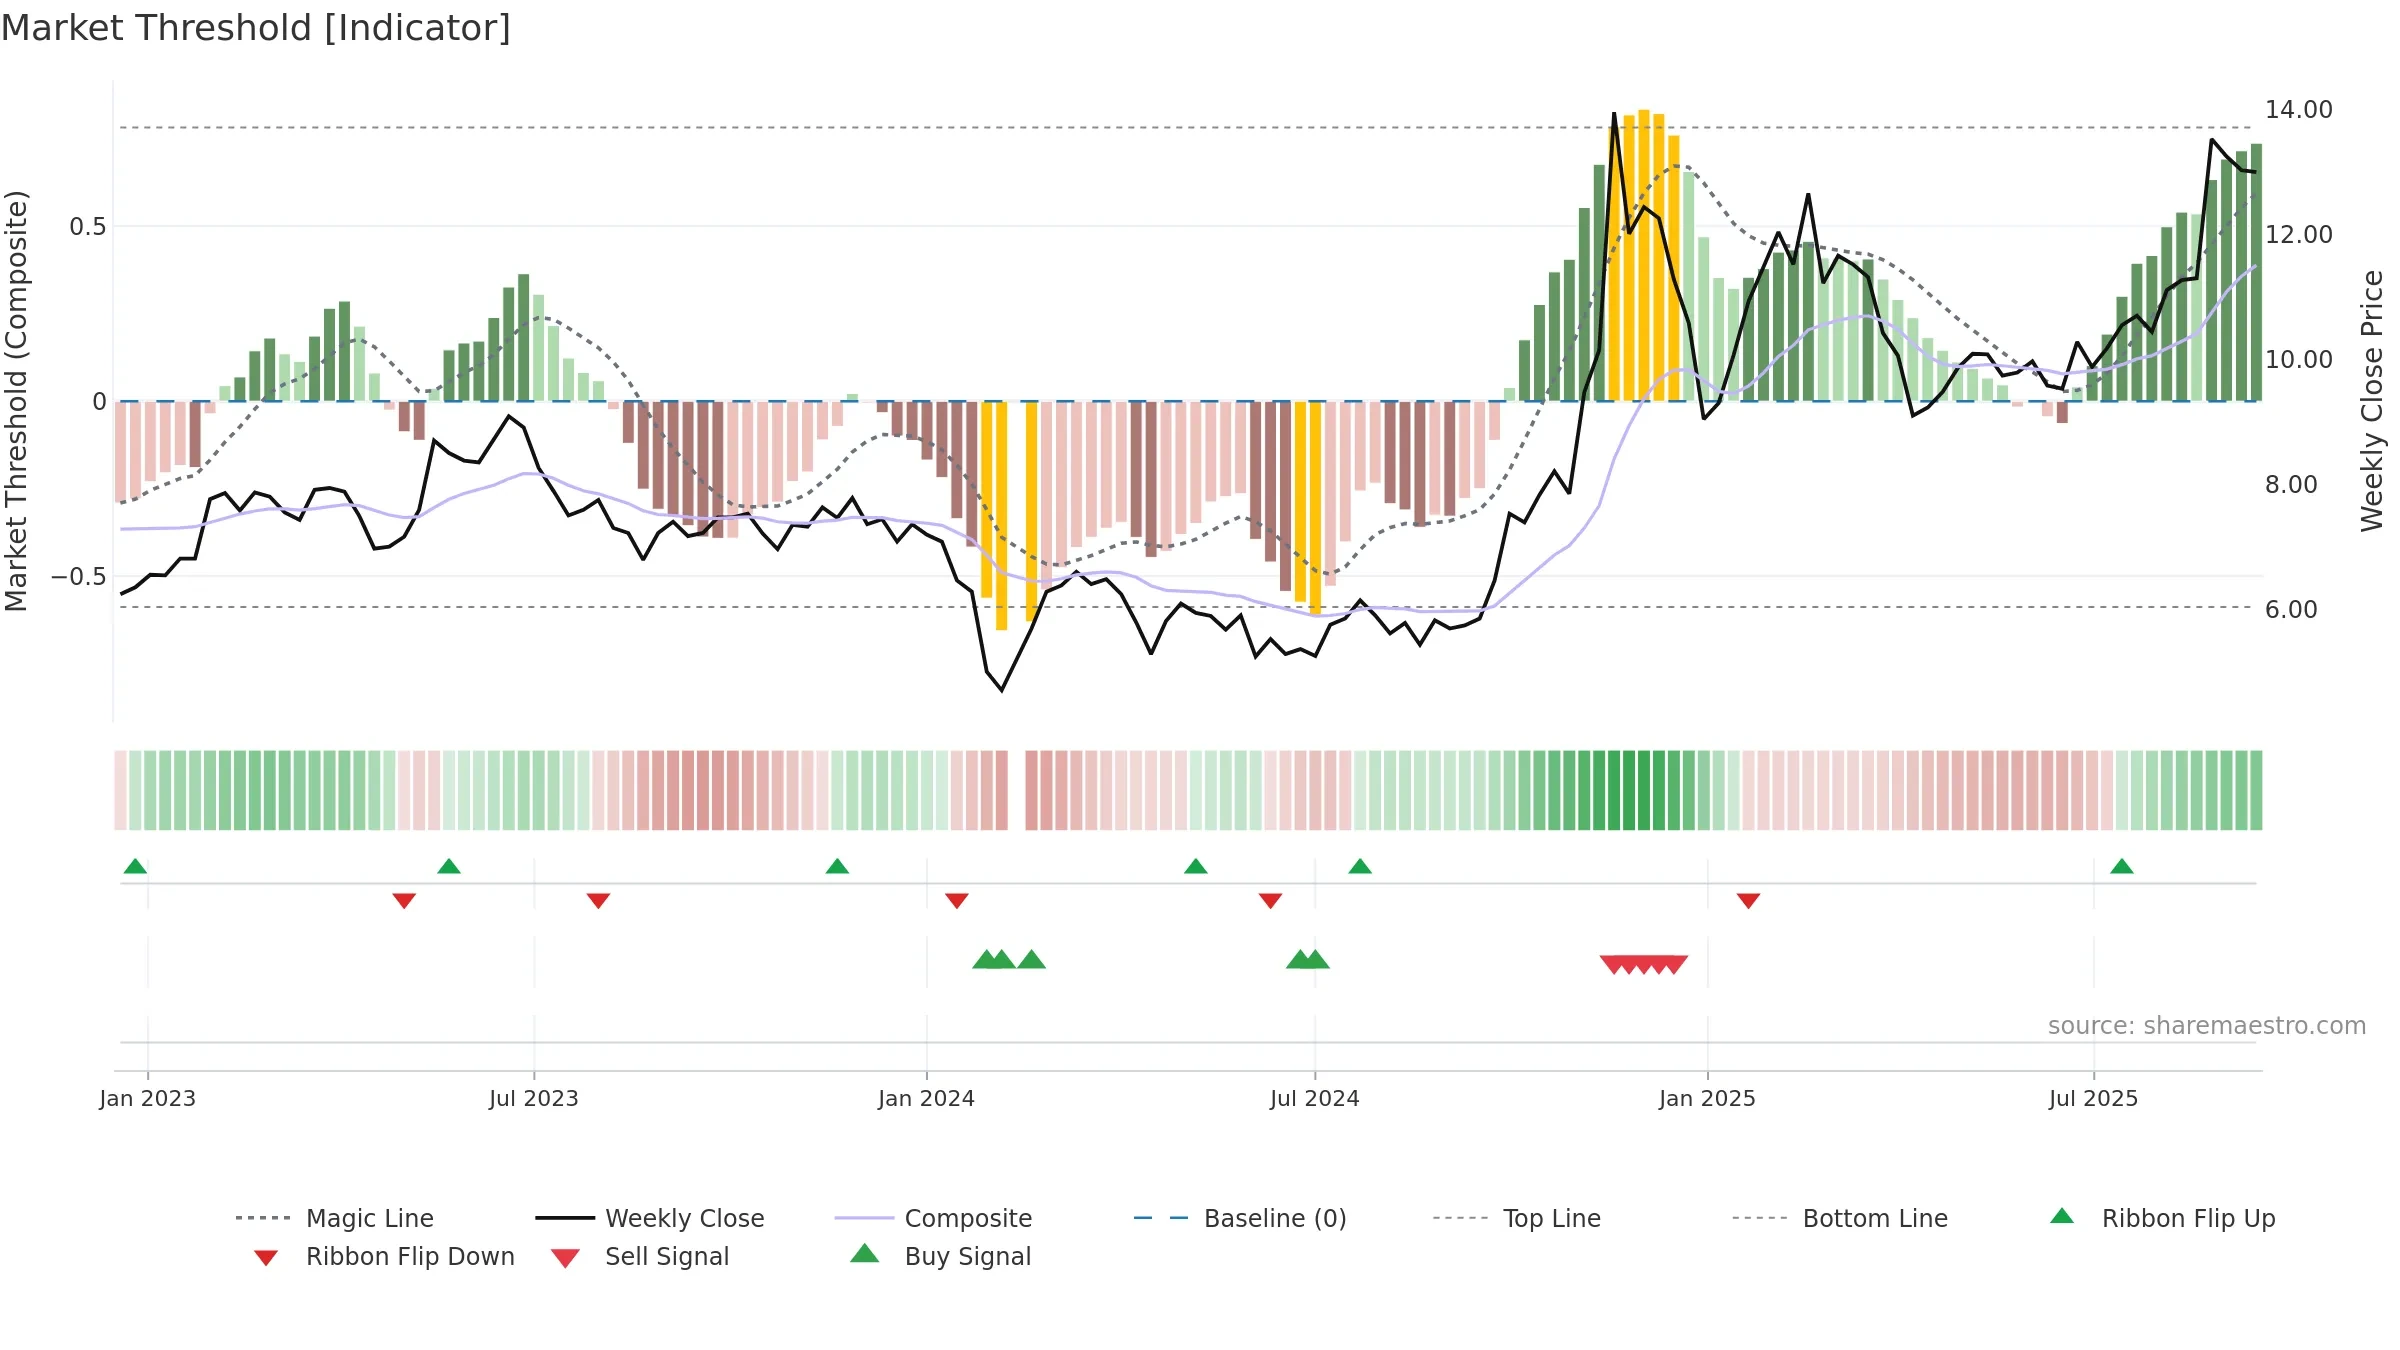Toggle the Ribbon Flip Up legend entry
The width and height of the screenshot is (2400, 1350).
(2162, 1218)
